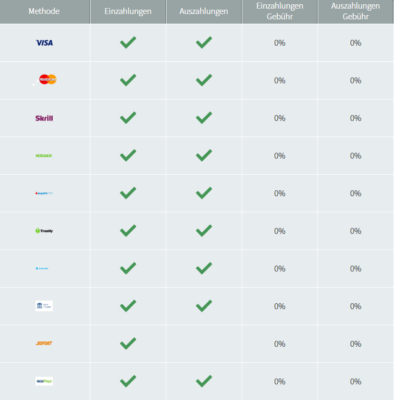
Task: Select the Auszahlungen Gebühr column header
Action: tap(356, 11)
